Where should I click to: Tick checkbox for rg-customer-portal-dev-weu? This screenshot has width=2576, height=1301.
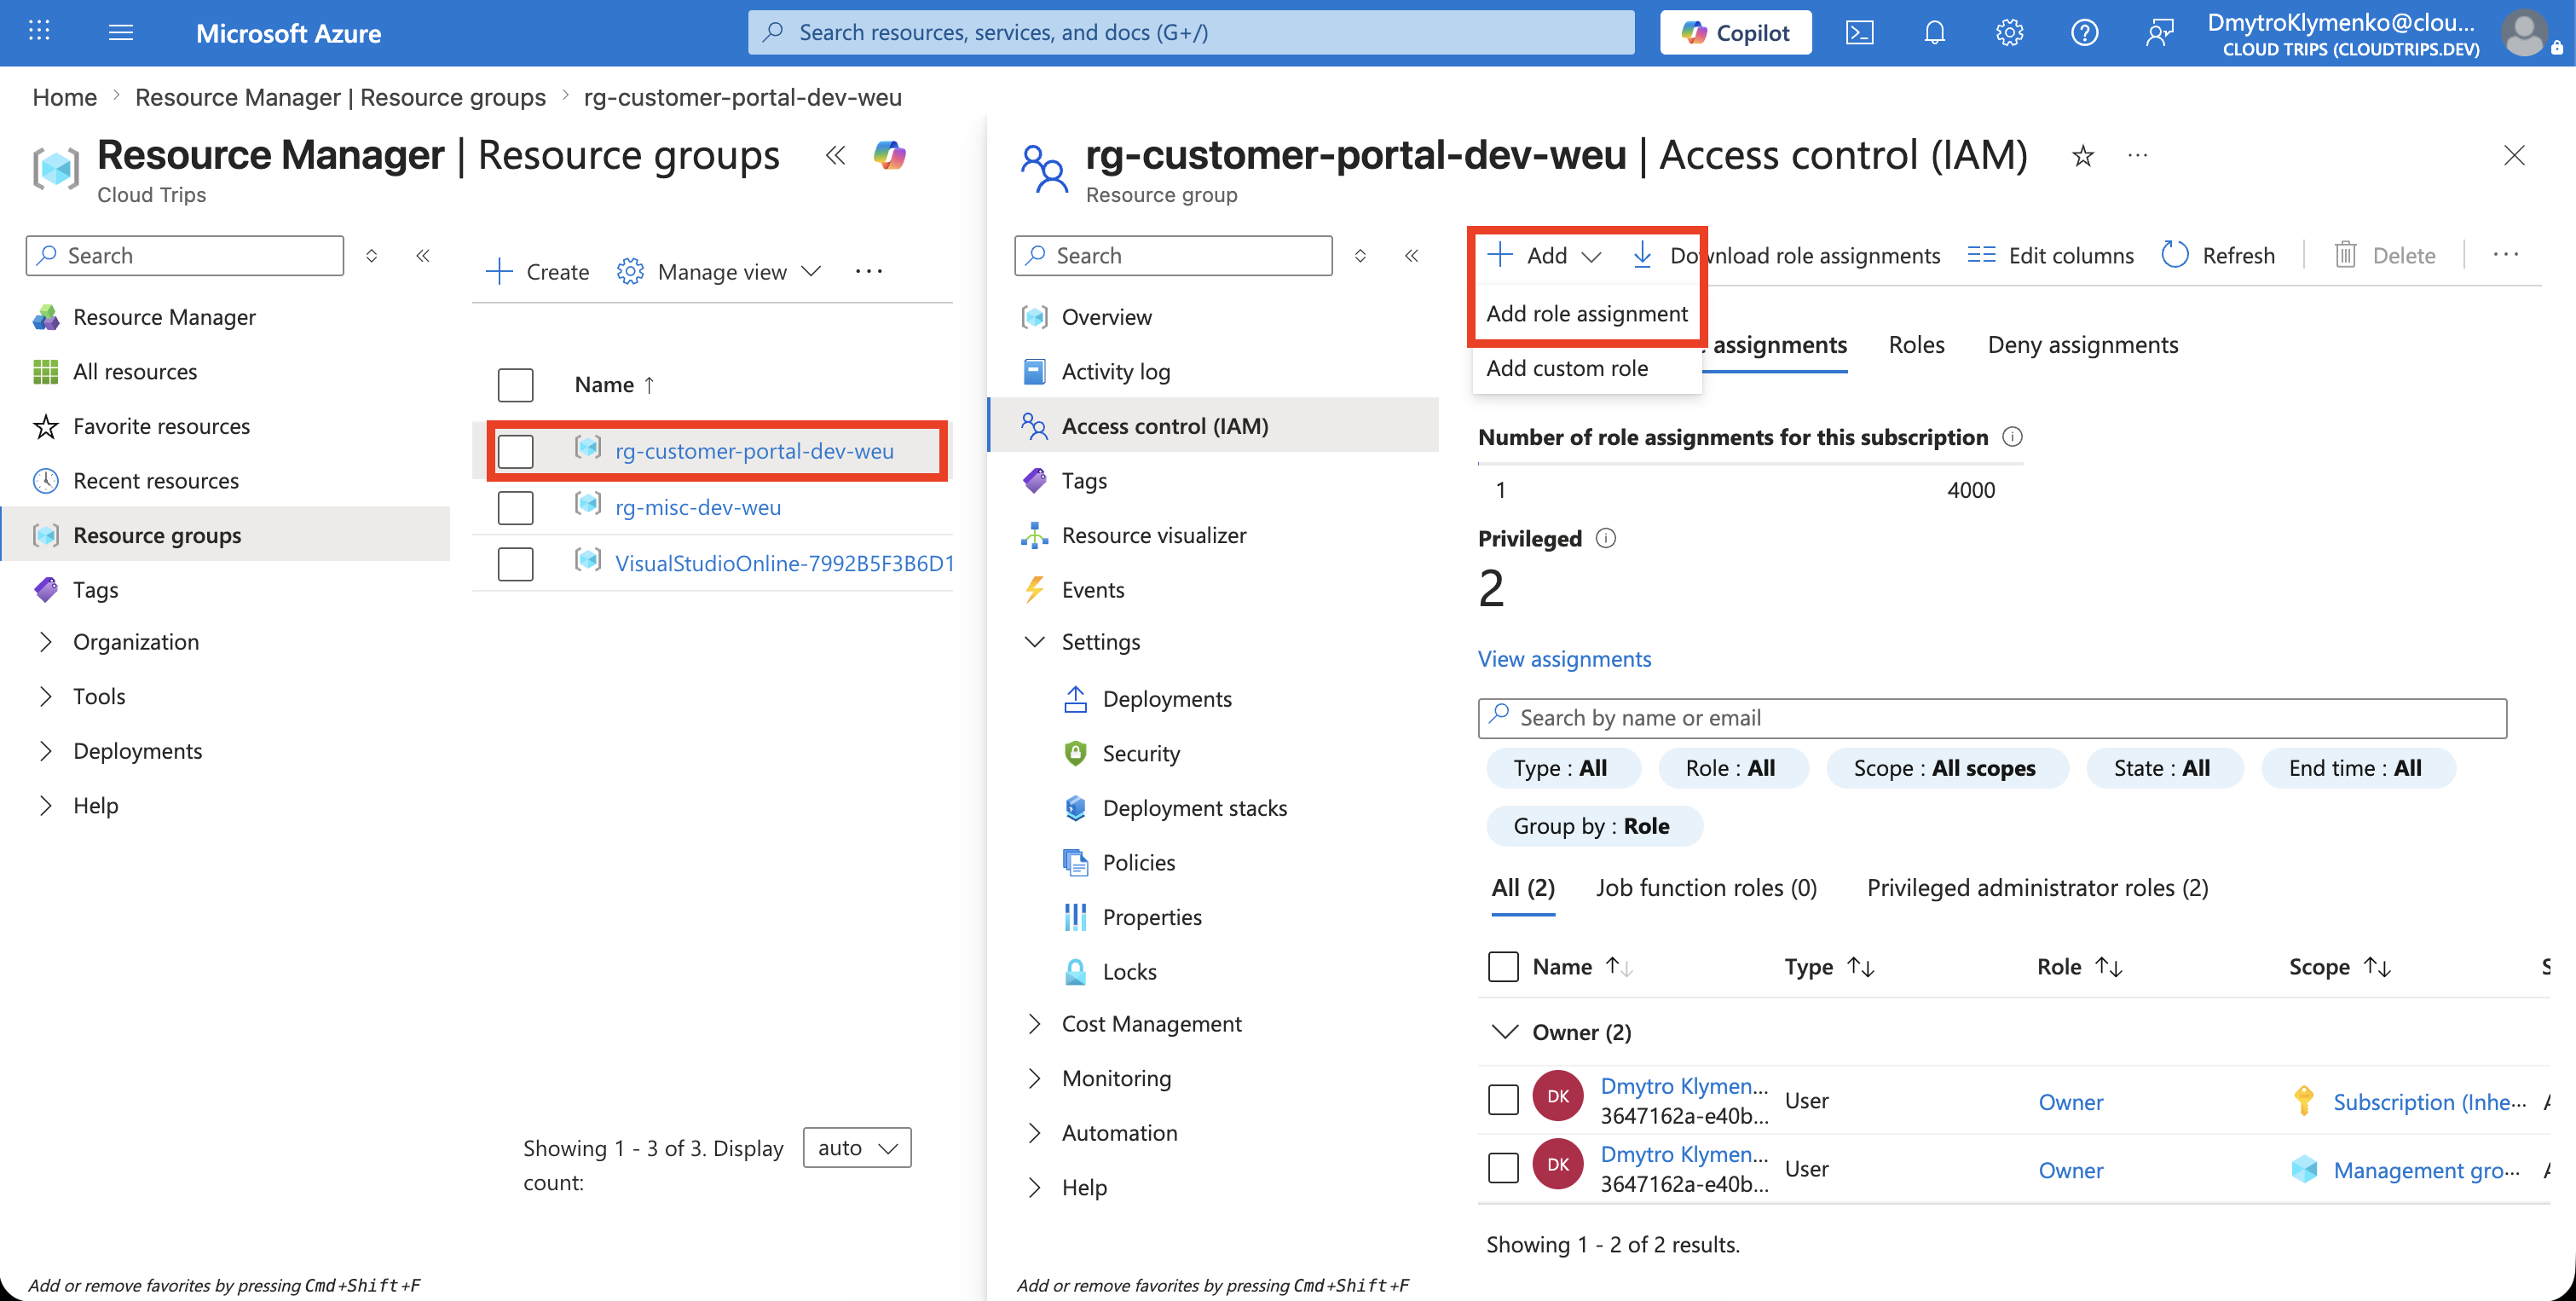click(x=515, y=451)
